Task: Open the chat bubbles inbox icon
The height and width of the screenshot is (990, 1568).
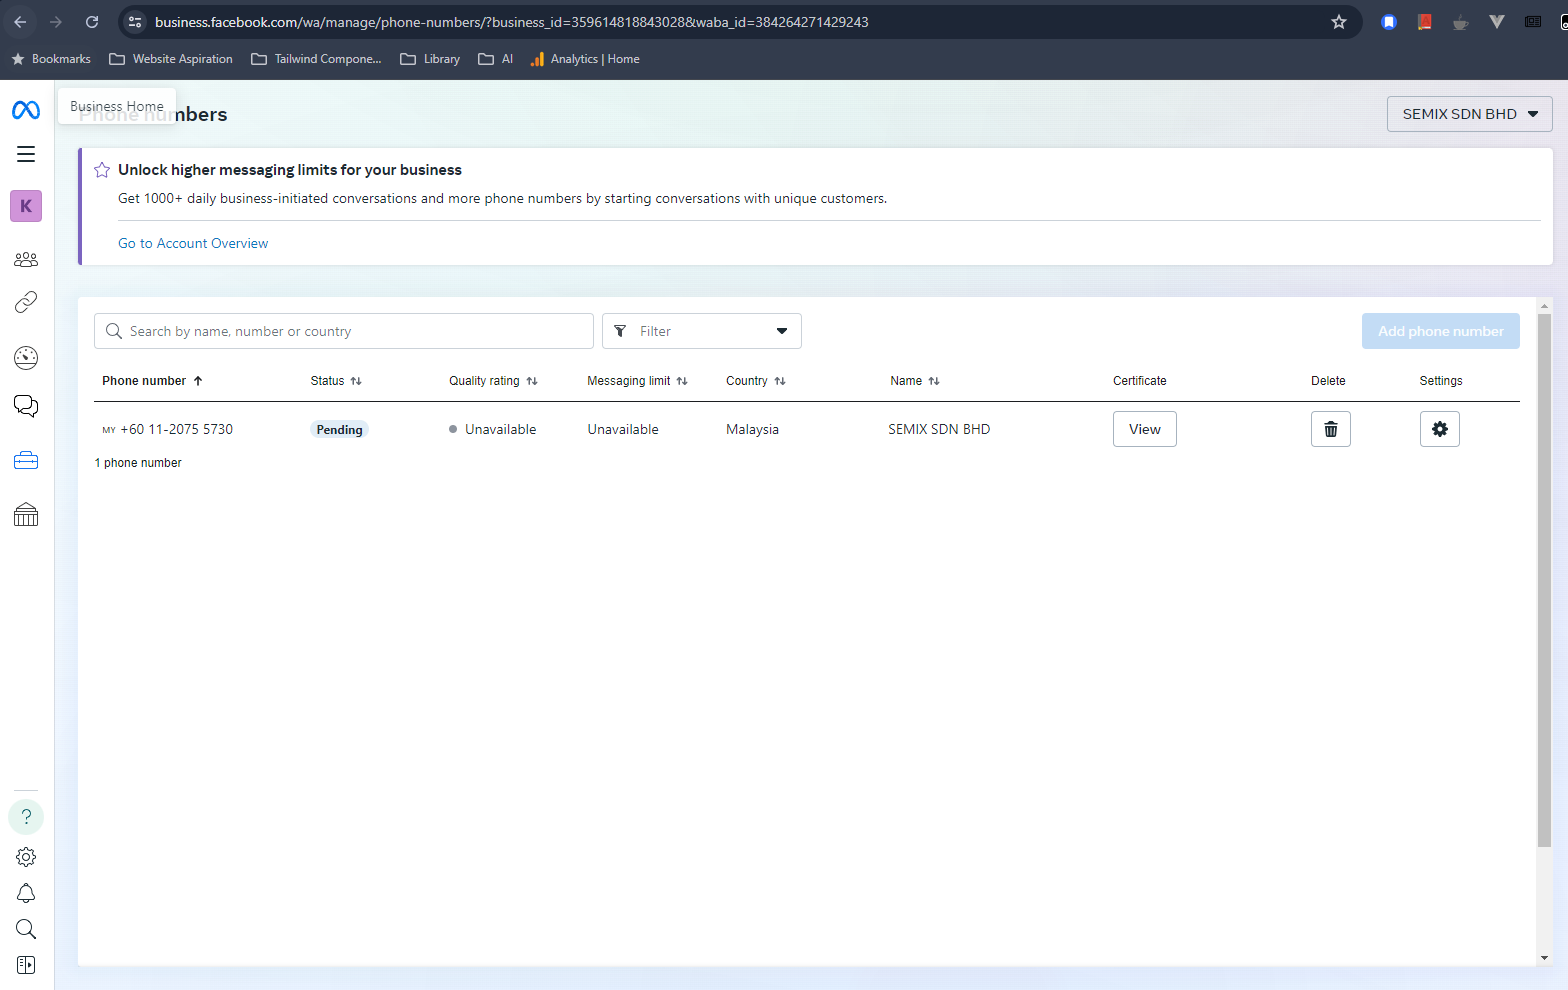Action: (x=26, y=405)
